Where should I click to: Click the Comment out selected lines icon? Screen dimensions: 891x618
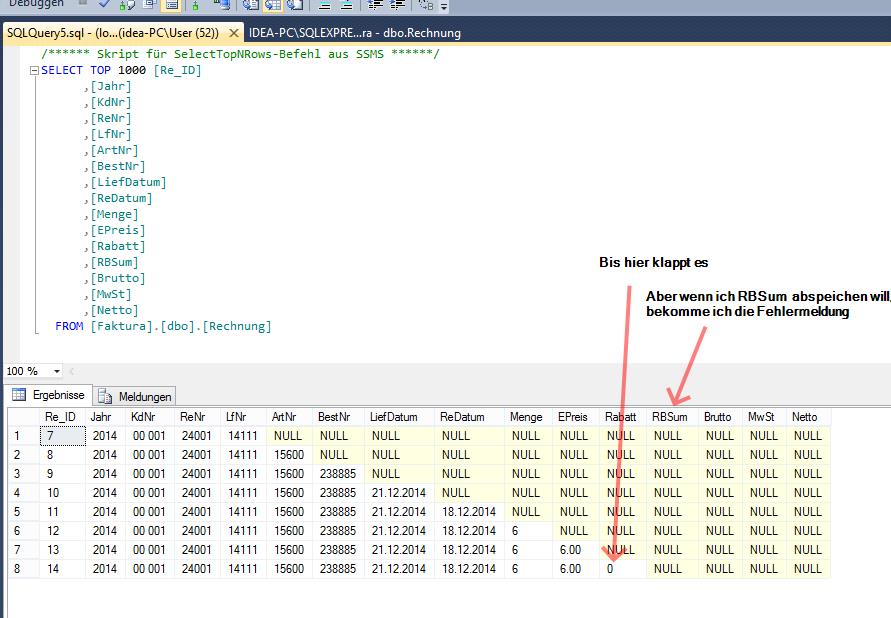pos(324,5)
